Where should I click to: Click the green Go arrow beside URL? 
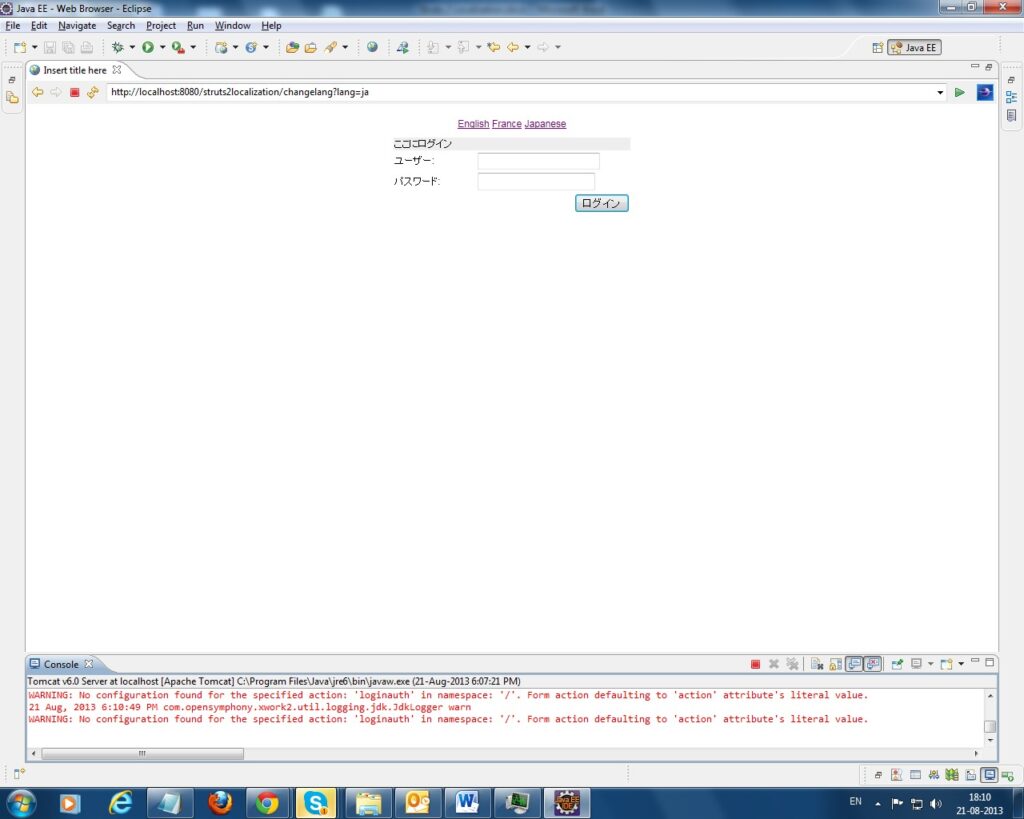pyautogui.click(x=959, y=92)
